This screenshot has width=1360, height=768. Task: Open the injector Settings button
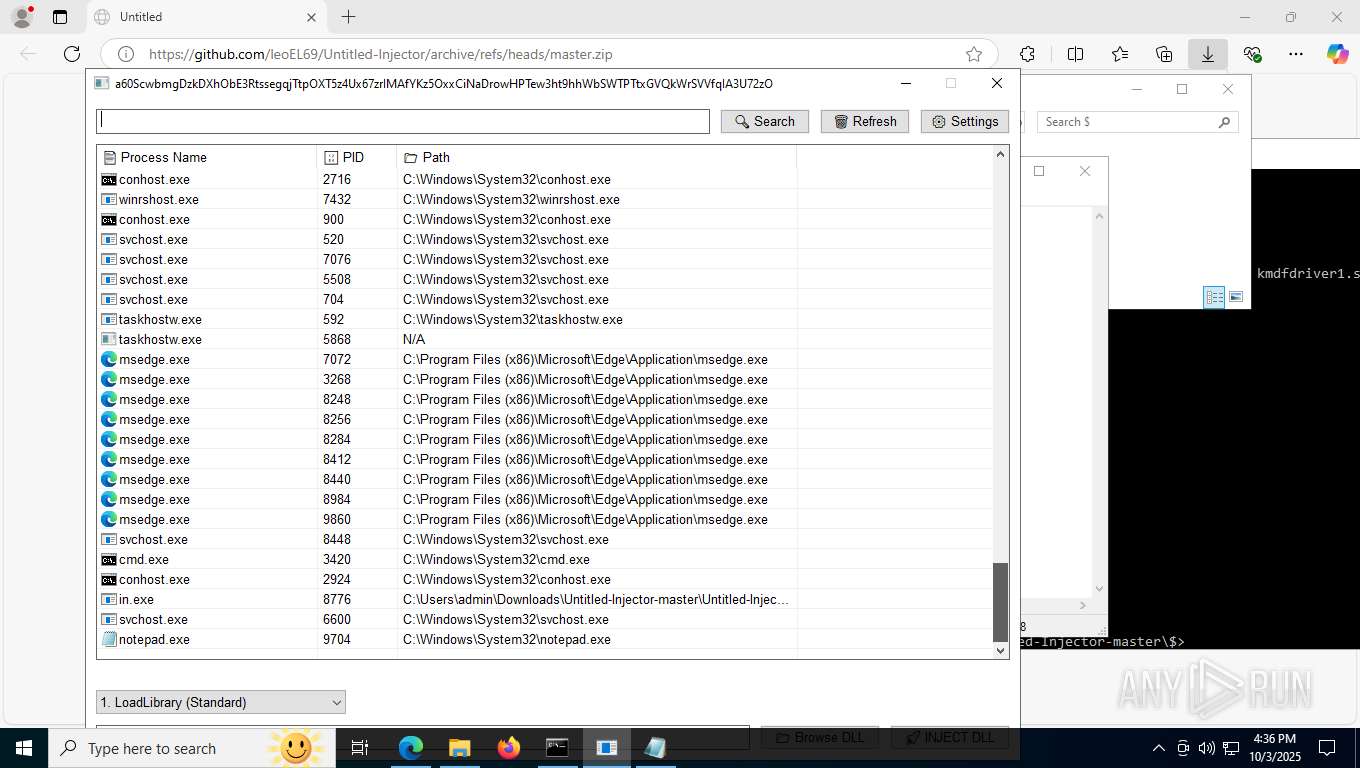click(965, 121)
